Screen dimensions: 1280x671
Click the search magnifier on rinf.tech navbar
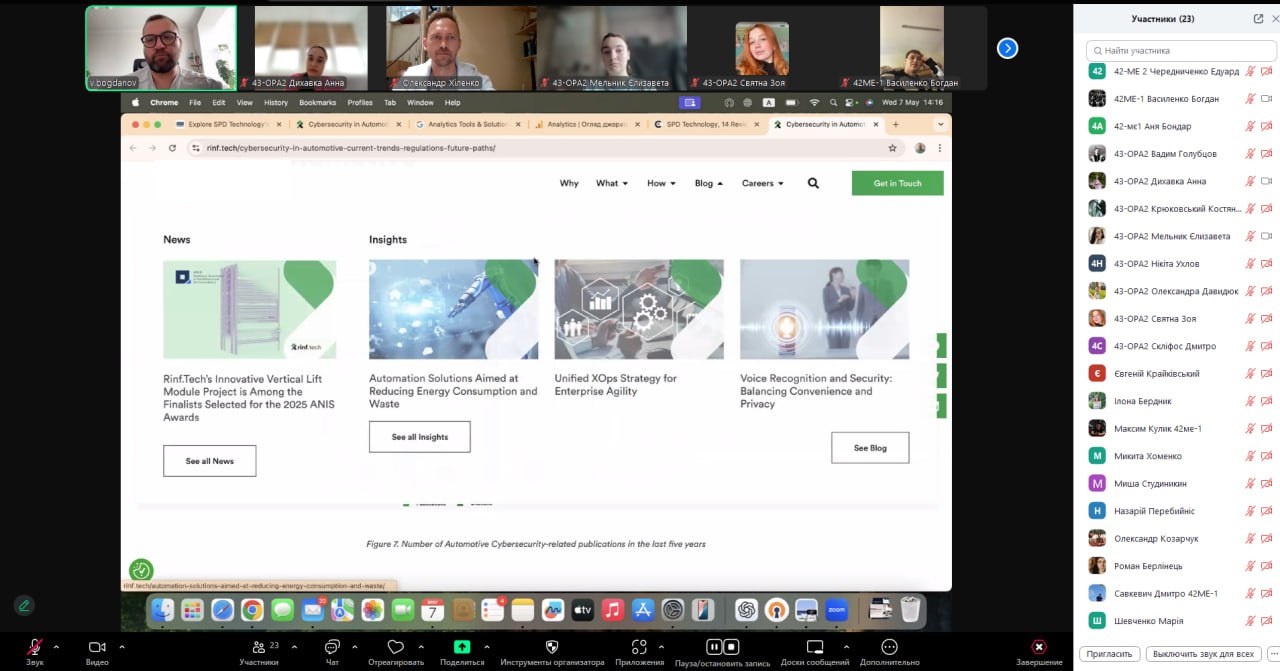pos(813,183)
